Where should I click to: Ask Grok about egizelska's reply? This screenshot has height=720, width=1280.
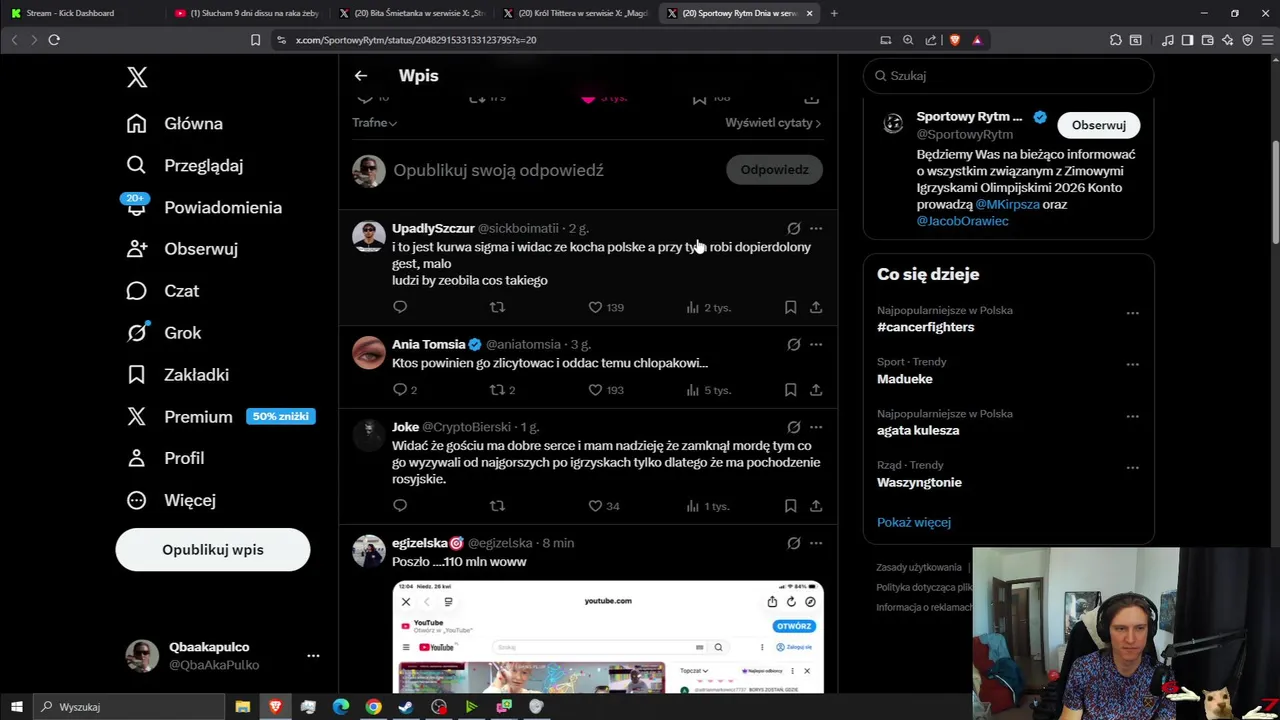[x=793, y=543]
